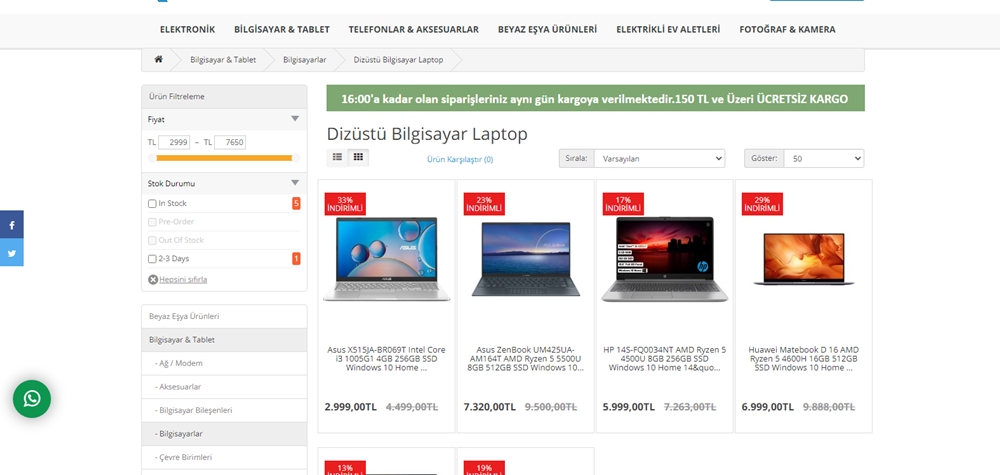Click the Asus X515JA laptop image

(x=386, y=259)
